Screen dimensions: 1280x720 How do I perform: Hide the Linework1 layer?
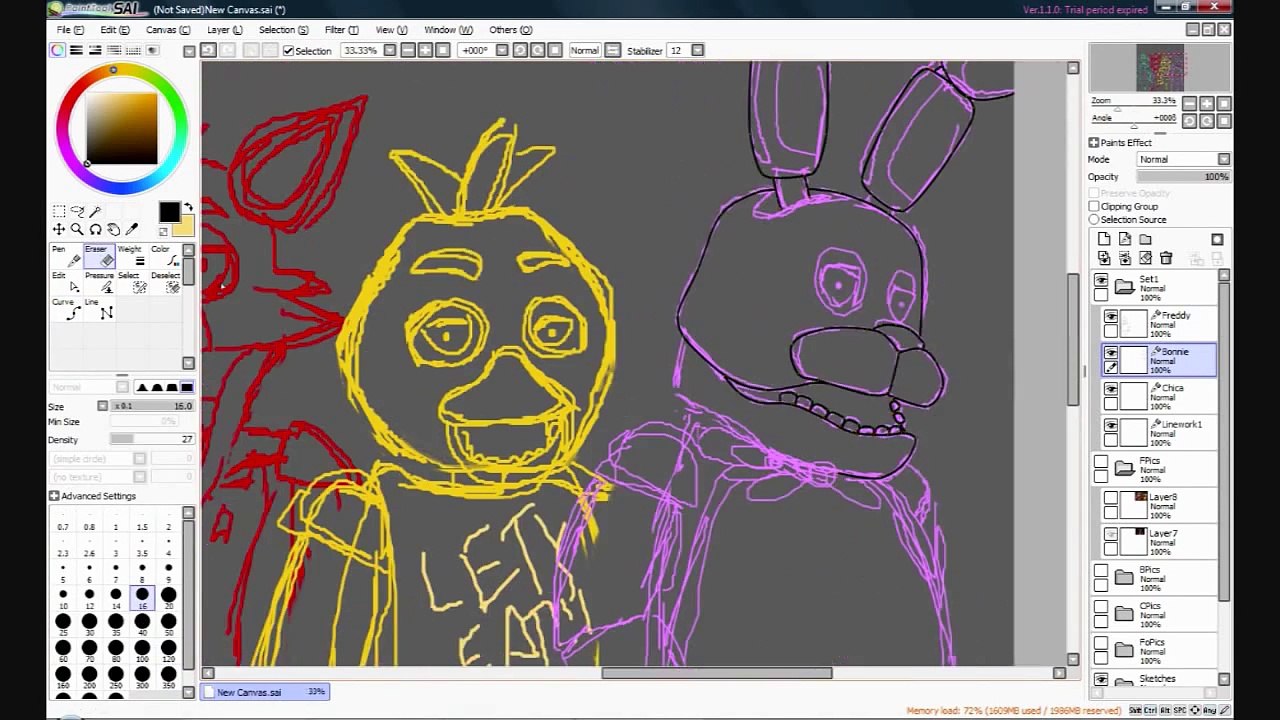pyautogui.click(x=1111, y=426)
